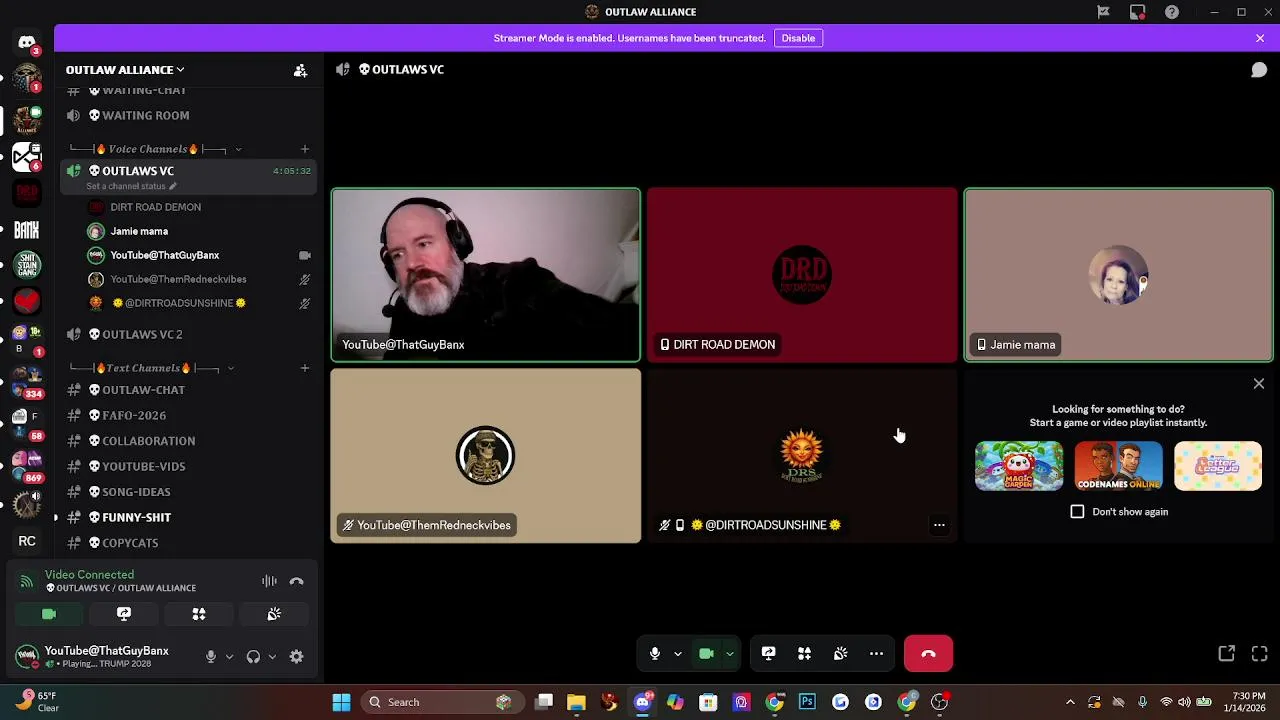Screen dimensions: 1280x720
Task: Open OBS Studio from the taskbar
Action: coord(939,702)
